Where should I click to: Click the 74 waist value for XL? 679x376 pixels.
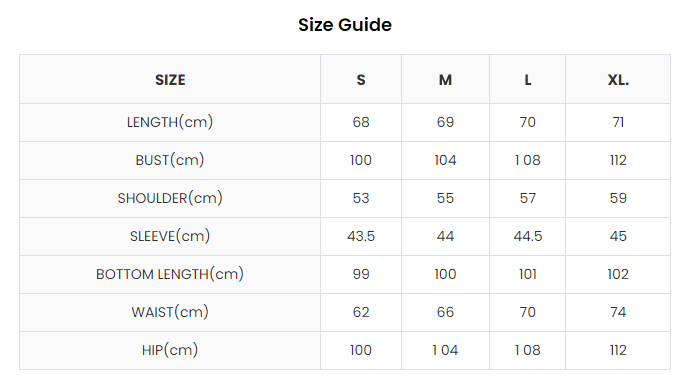click(x=618, y=312)
